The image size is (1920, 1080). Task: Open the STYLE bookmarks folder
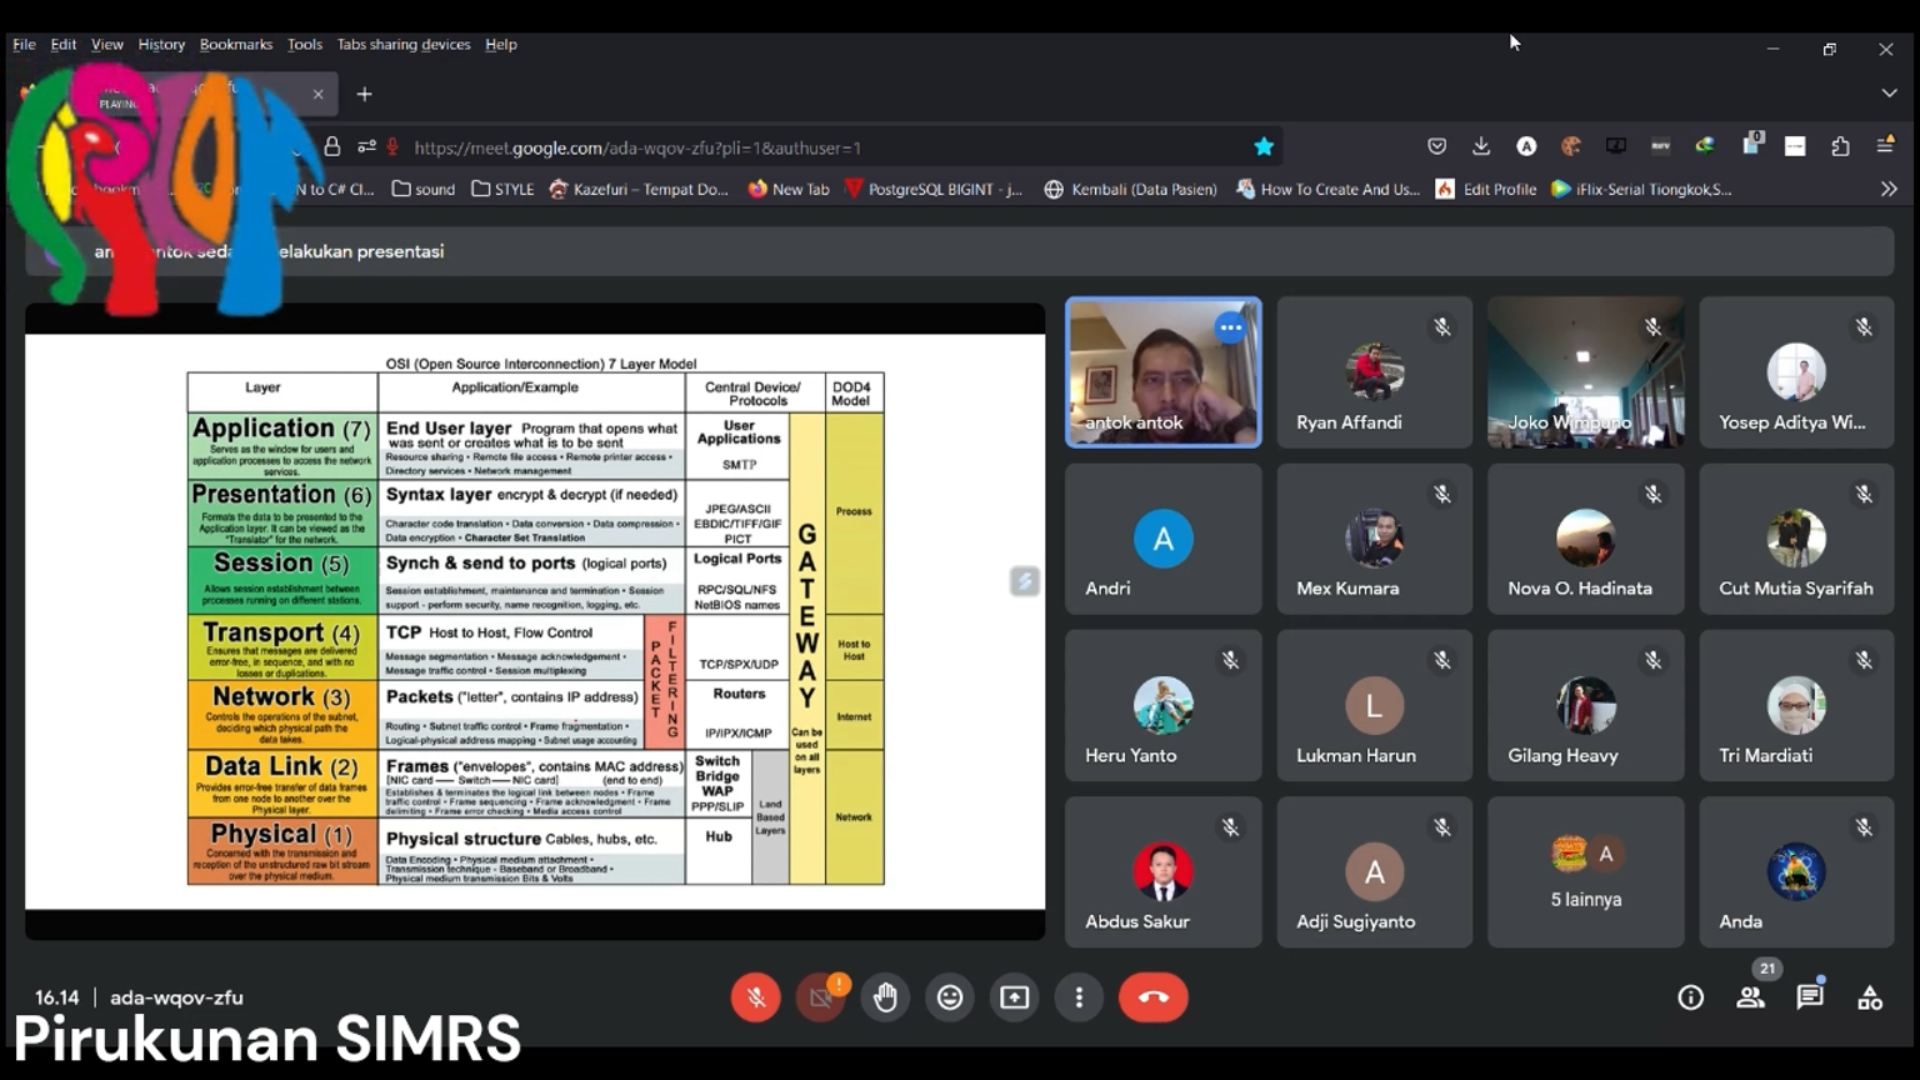point(503,189)
